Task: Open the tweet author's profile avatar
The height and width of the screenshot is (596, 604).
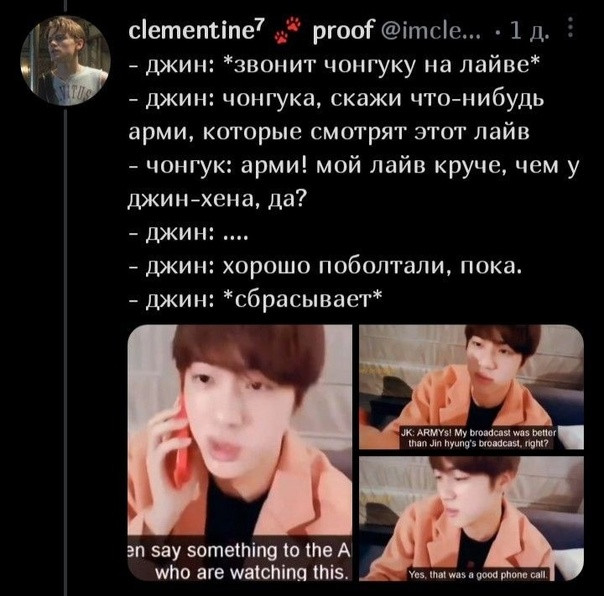Action: click(65, 60)
